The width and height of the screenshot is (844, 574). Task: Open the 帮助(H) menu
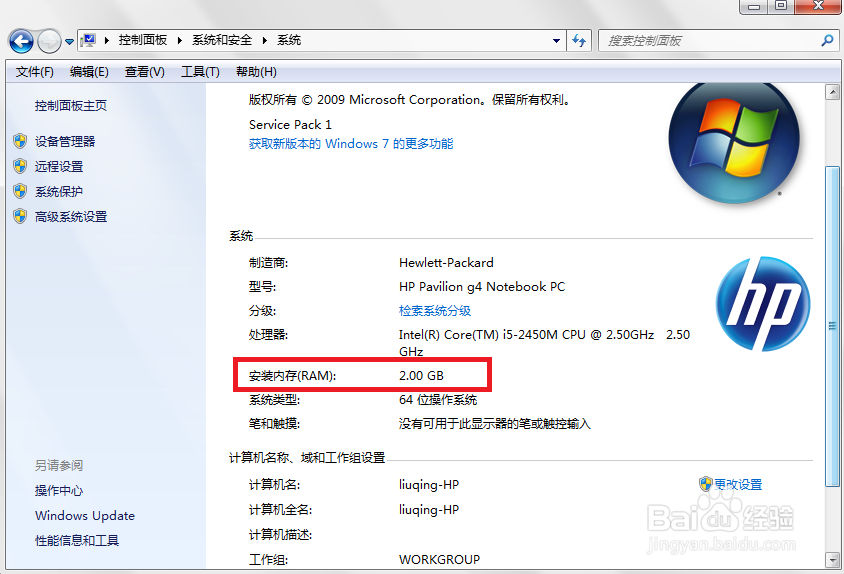tap(256, 72)
